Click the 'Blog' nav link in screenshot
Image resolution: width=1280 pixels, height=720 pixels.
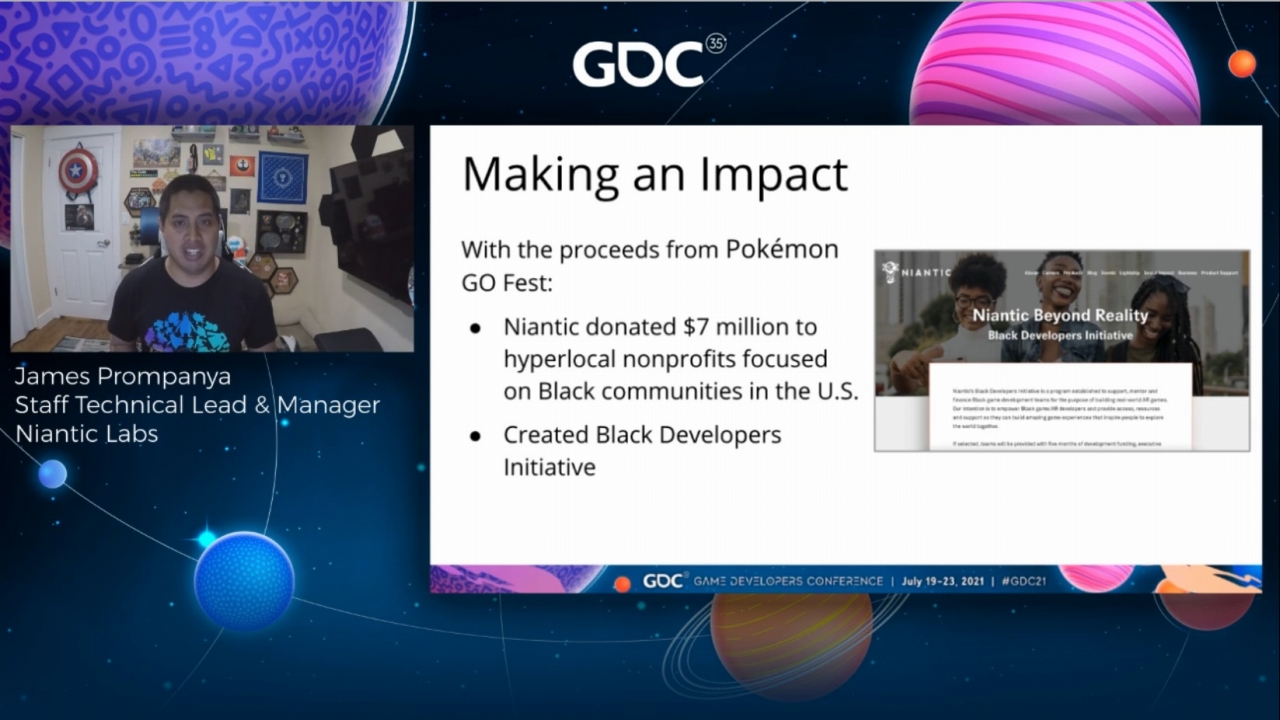point(1092,273)
